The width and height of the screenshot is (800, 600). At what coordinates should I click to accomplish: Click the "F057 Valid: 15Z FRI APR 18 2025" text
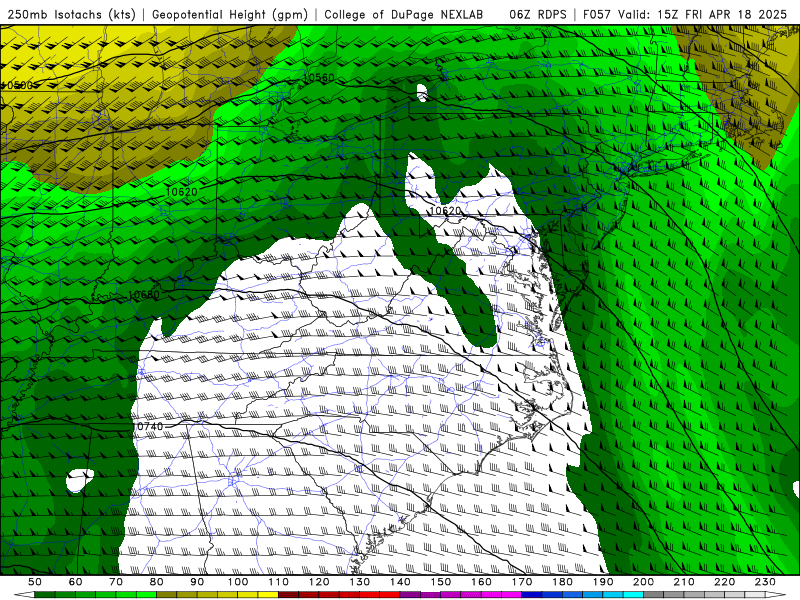pos(685,15)
